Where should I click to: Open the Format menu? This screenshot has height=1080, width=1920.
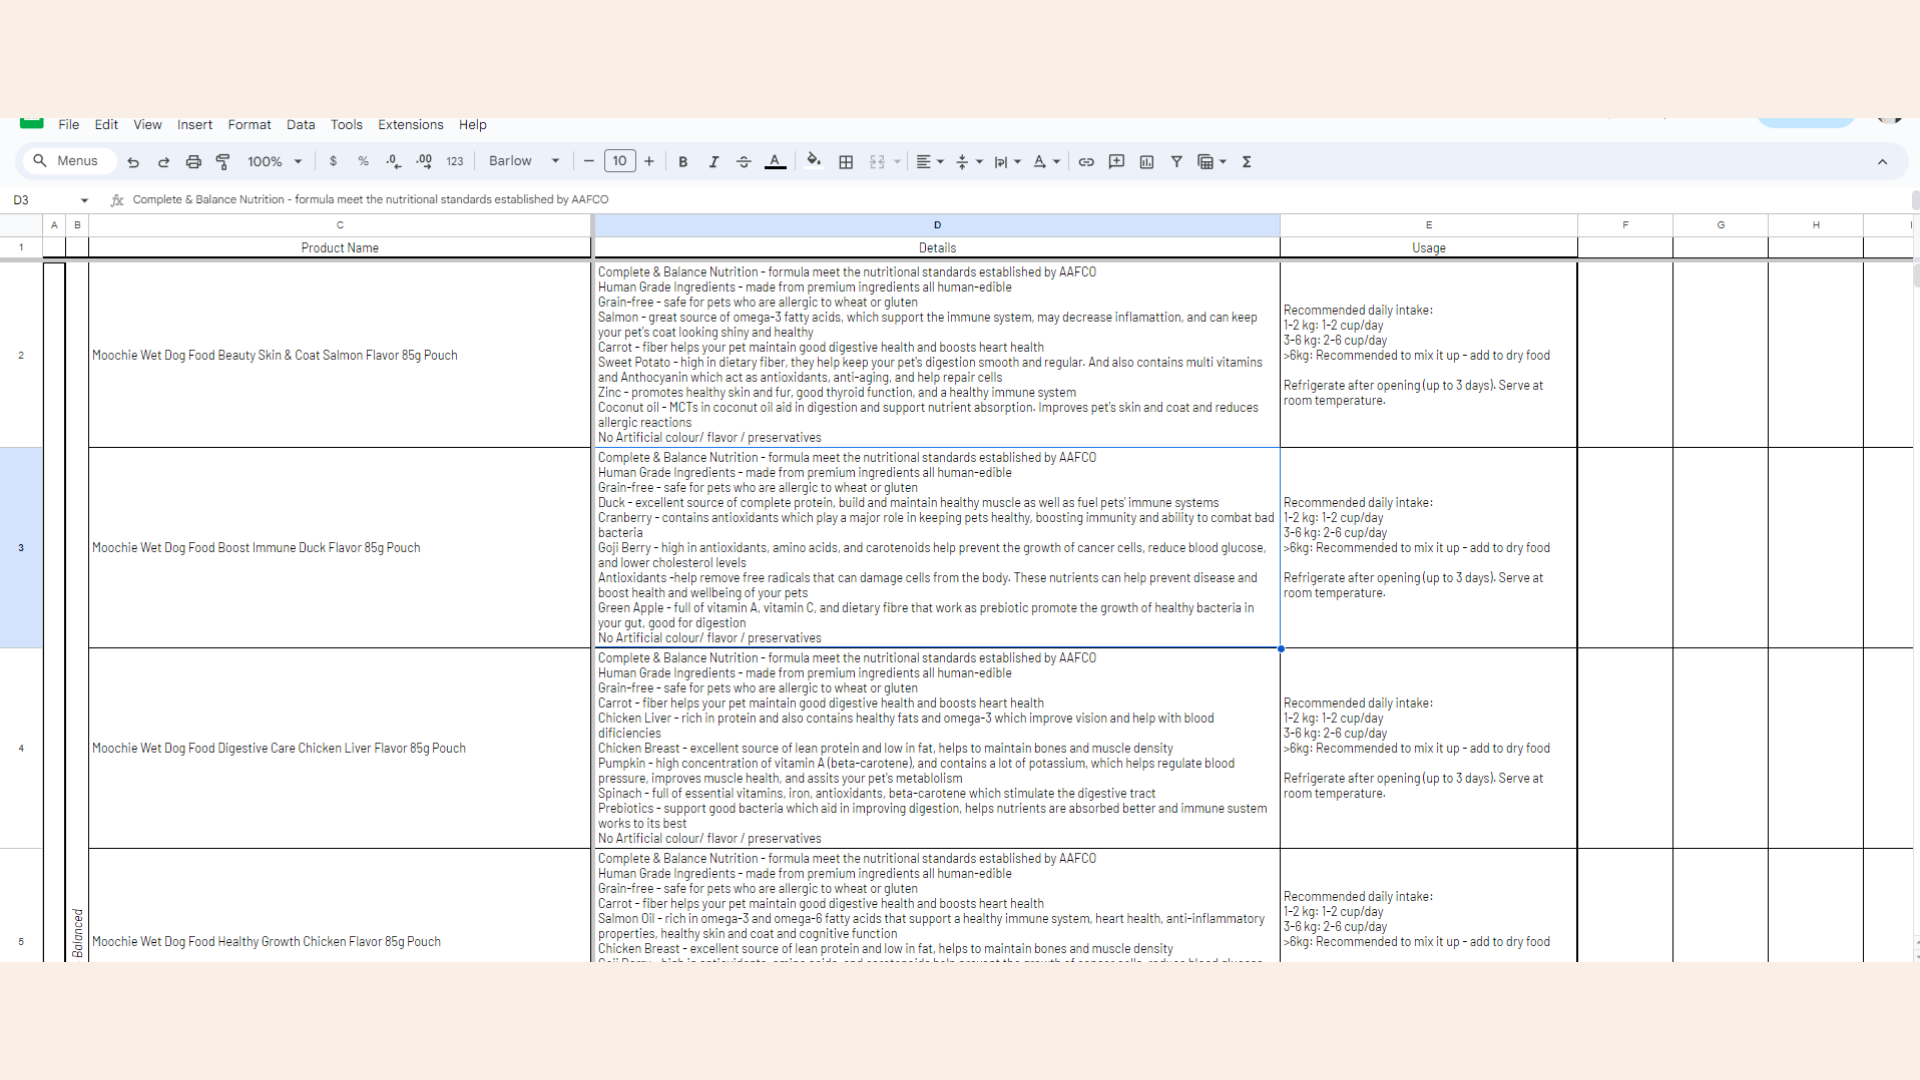click(x=249, y=124)
